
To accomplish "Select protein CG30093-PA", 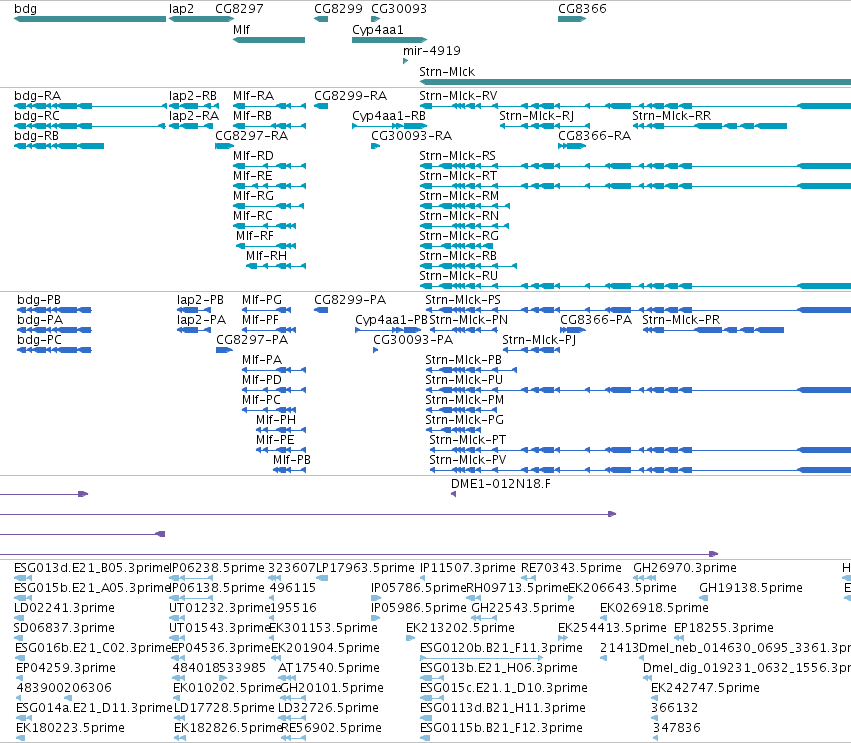I will 413,340.
